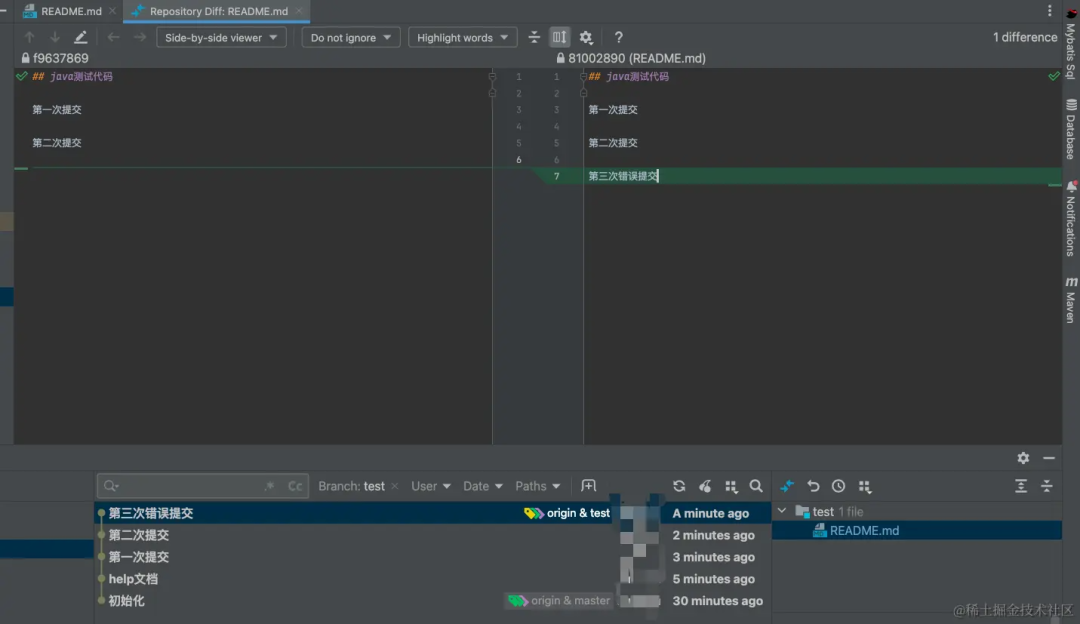Open Paths filter dropdown
This screenshot has width=1080, height=624.
pos(537,486)
